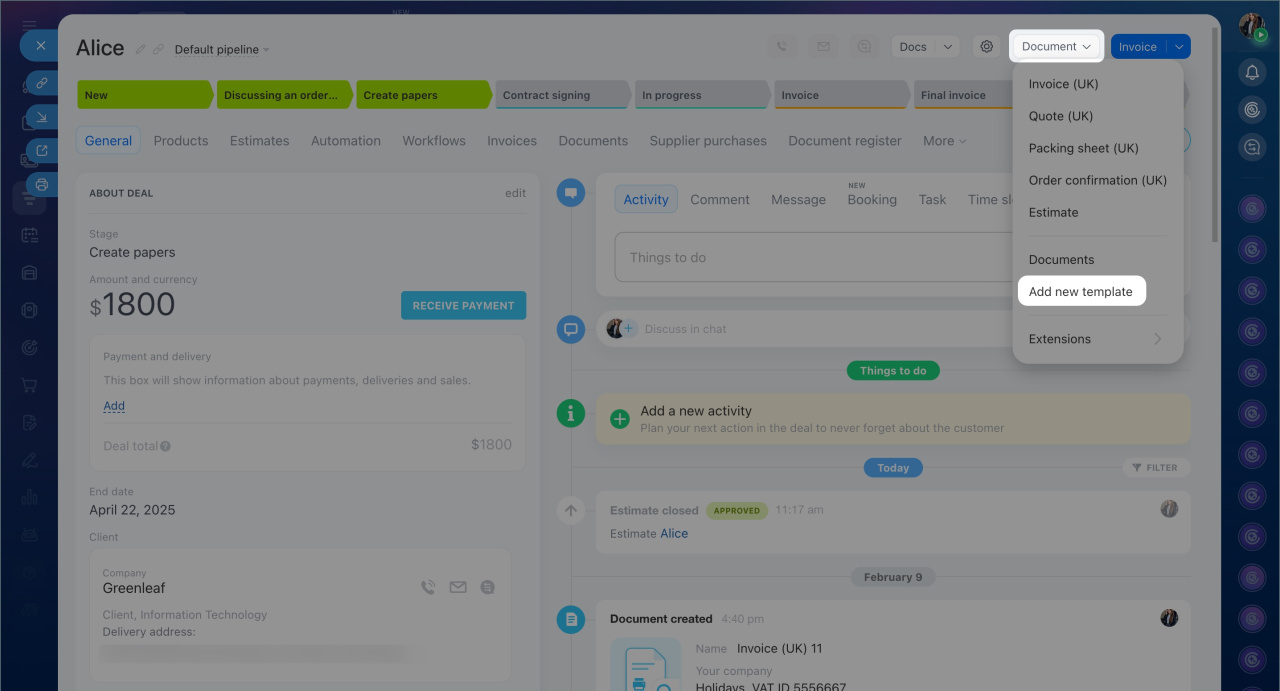
Task: Click the green plus icon for new activity
Action: pos(620,419)
